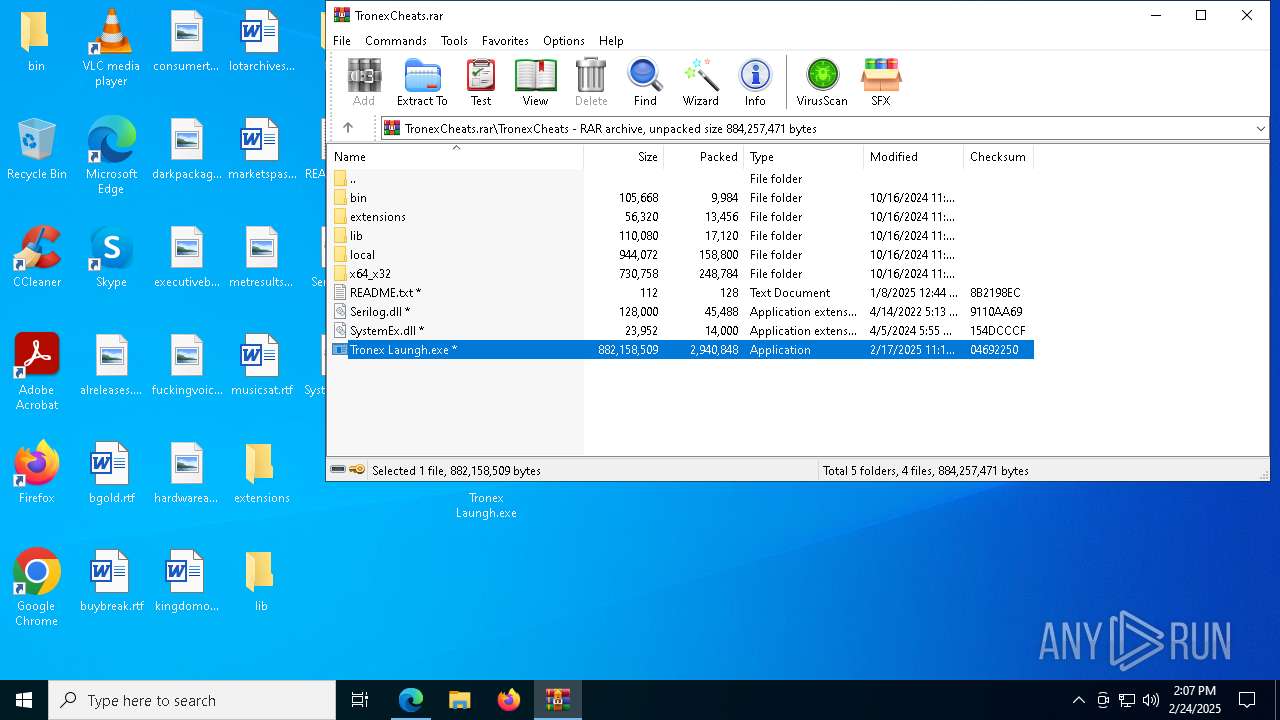Image resolution: width=1280 pixels, height=720 pixels.
Task: Select the lib folder in archive
Action: click(x=681, y=236)
